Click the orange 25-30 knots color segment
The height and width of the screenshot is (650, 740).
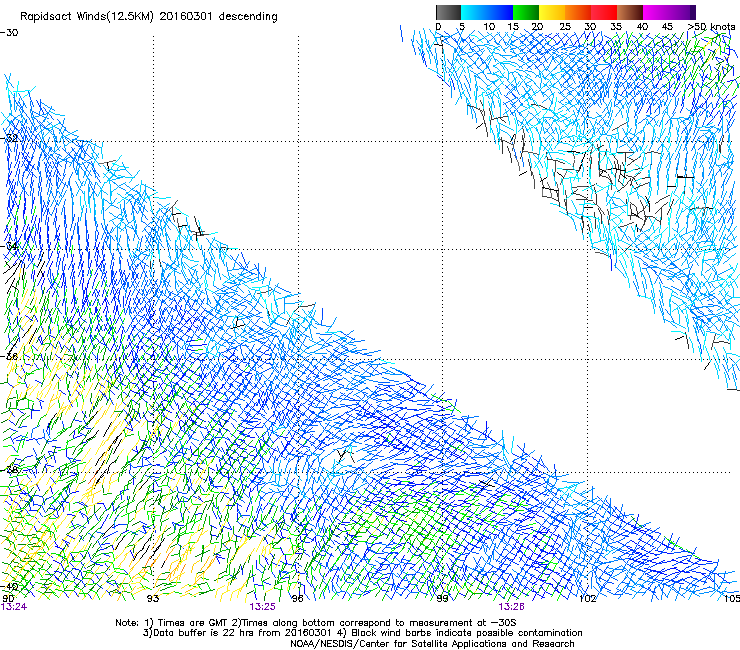[578, 12]
